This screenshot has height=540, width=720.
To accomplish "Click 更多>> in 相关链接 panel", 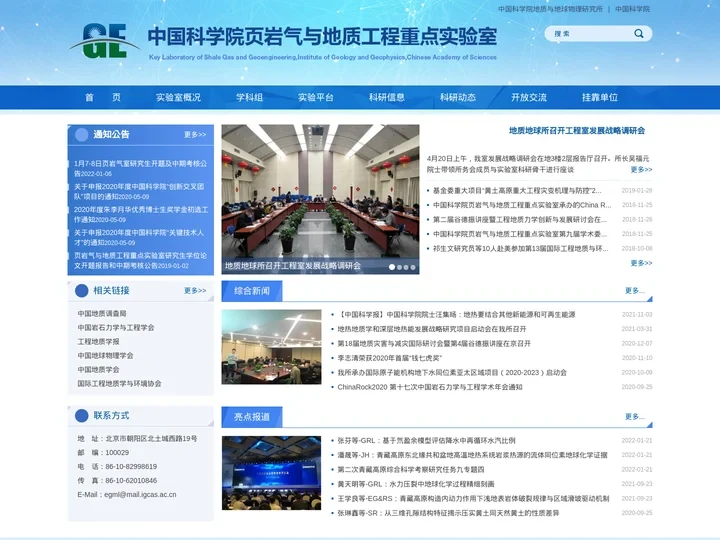I will click(195, 291).
